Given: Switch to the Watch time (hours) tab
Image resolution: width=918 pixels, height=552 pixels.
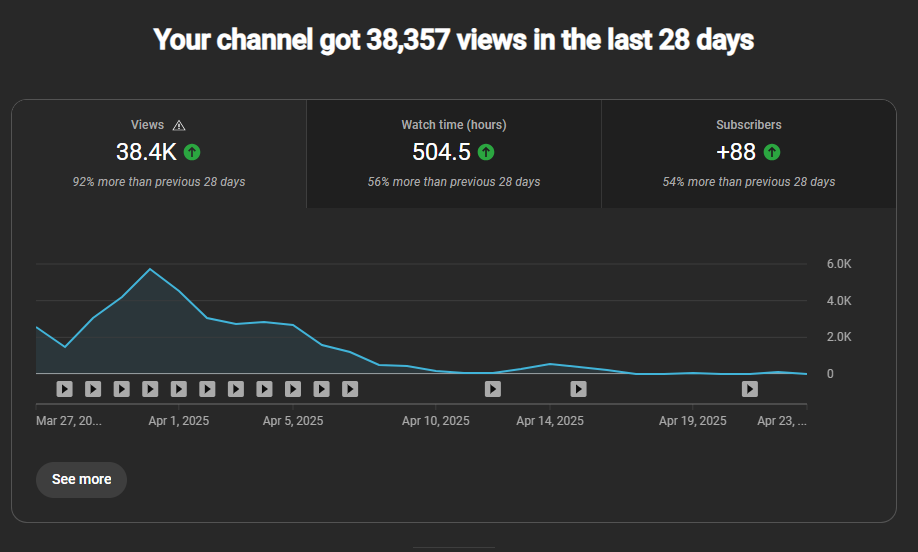Looking at the screenshot, I should coord(453,153).
